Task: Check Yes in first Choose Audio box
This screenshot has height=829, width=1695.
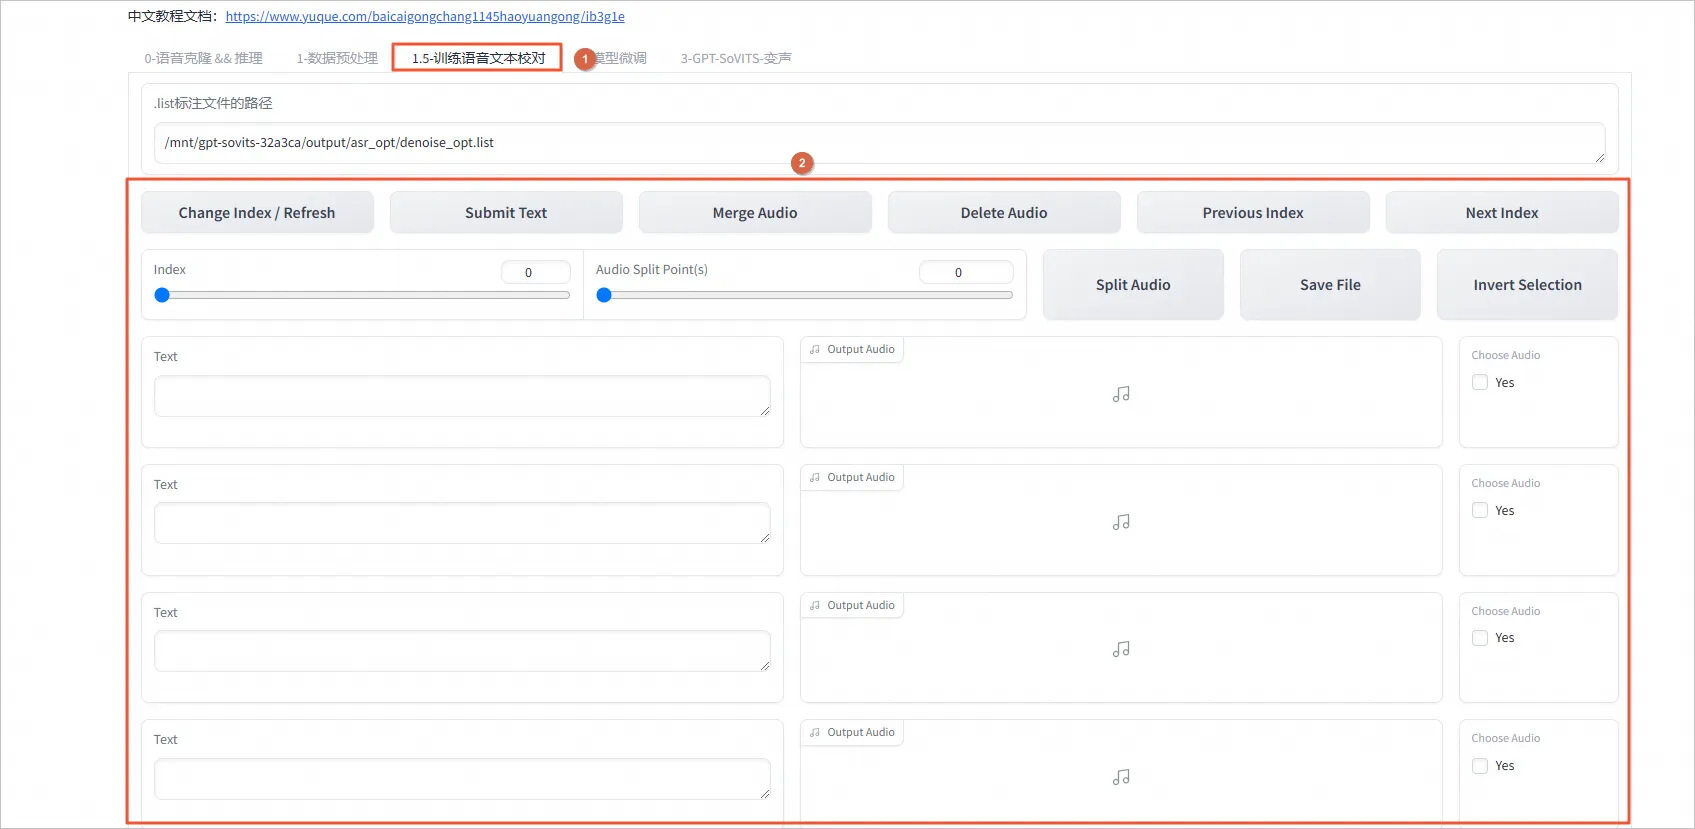Action: tap(1480, 382)
